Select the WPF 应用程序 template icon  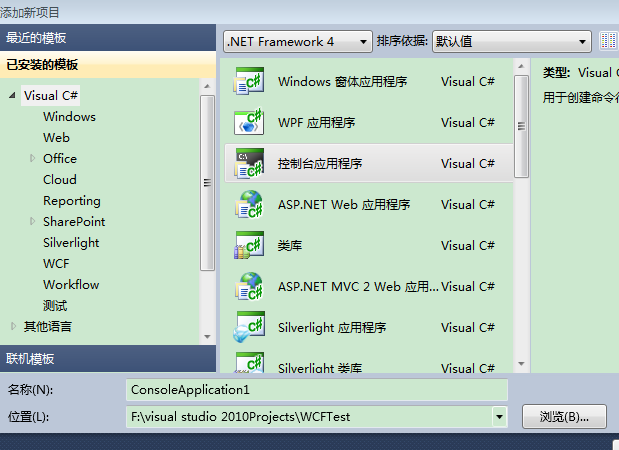click(x=249, y=122)
